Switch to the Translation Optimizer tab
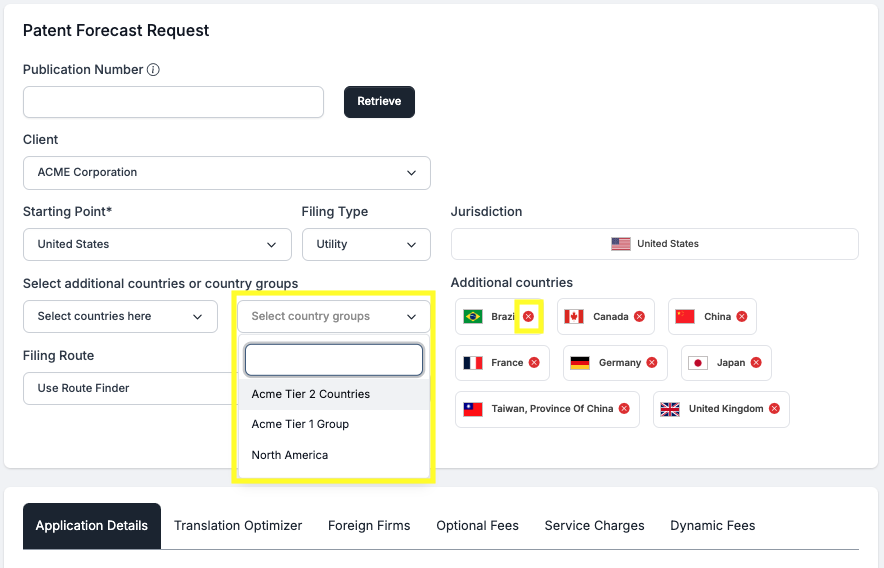Image resolution: width=884 pixels, height=568 pixels. (238, 526)
